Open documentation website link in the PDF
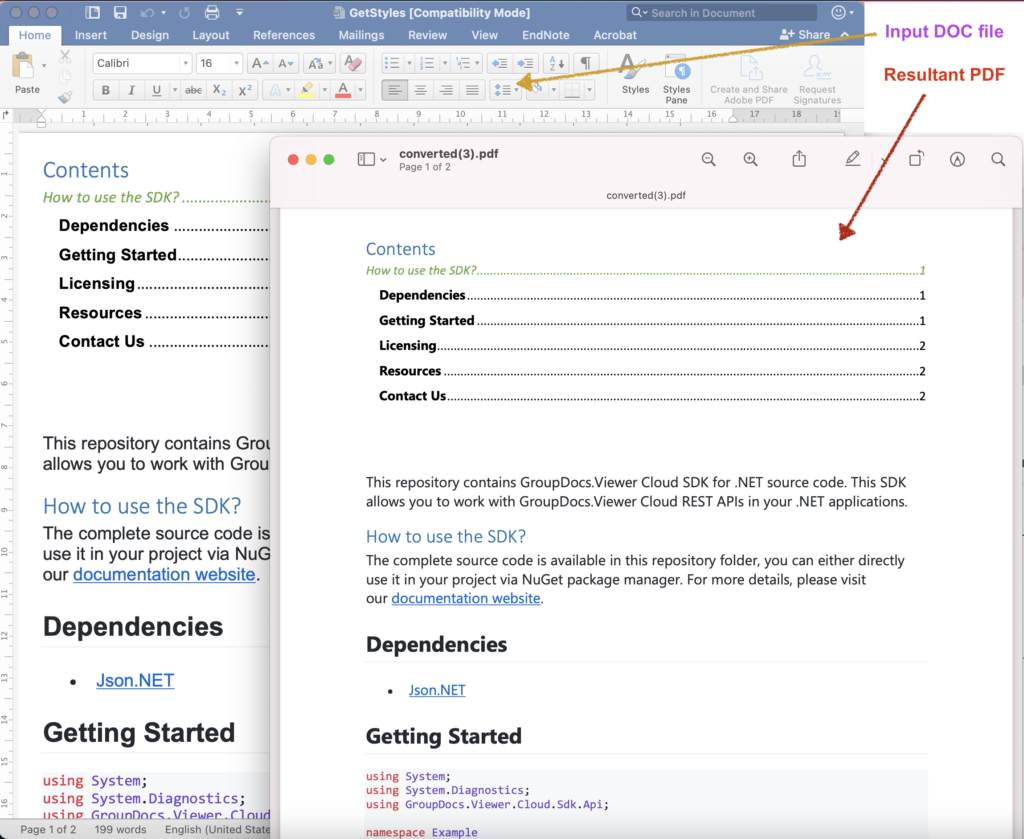The width and height of the screenshot is (1024, 839). 466,598
